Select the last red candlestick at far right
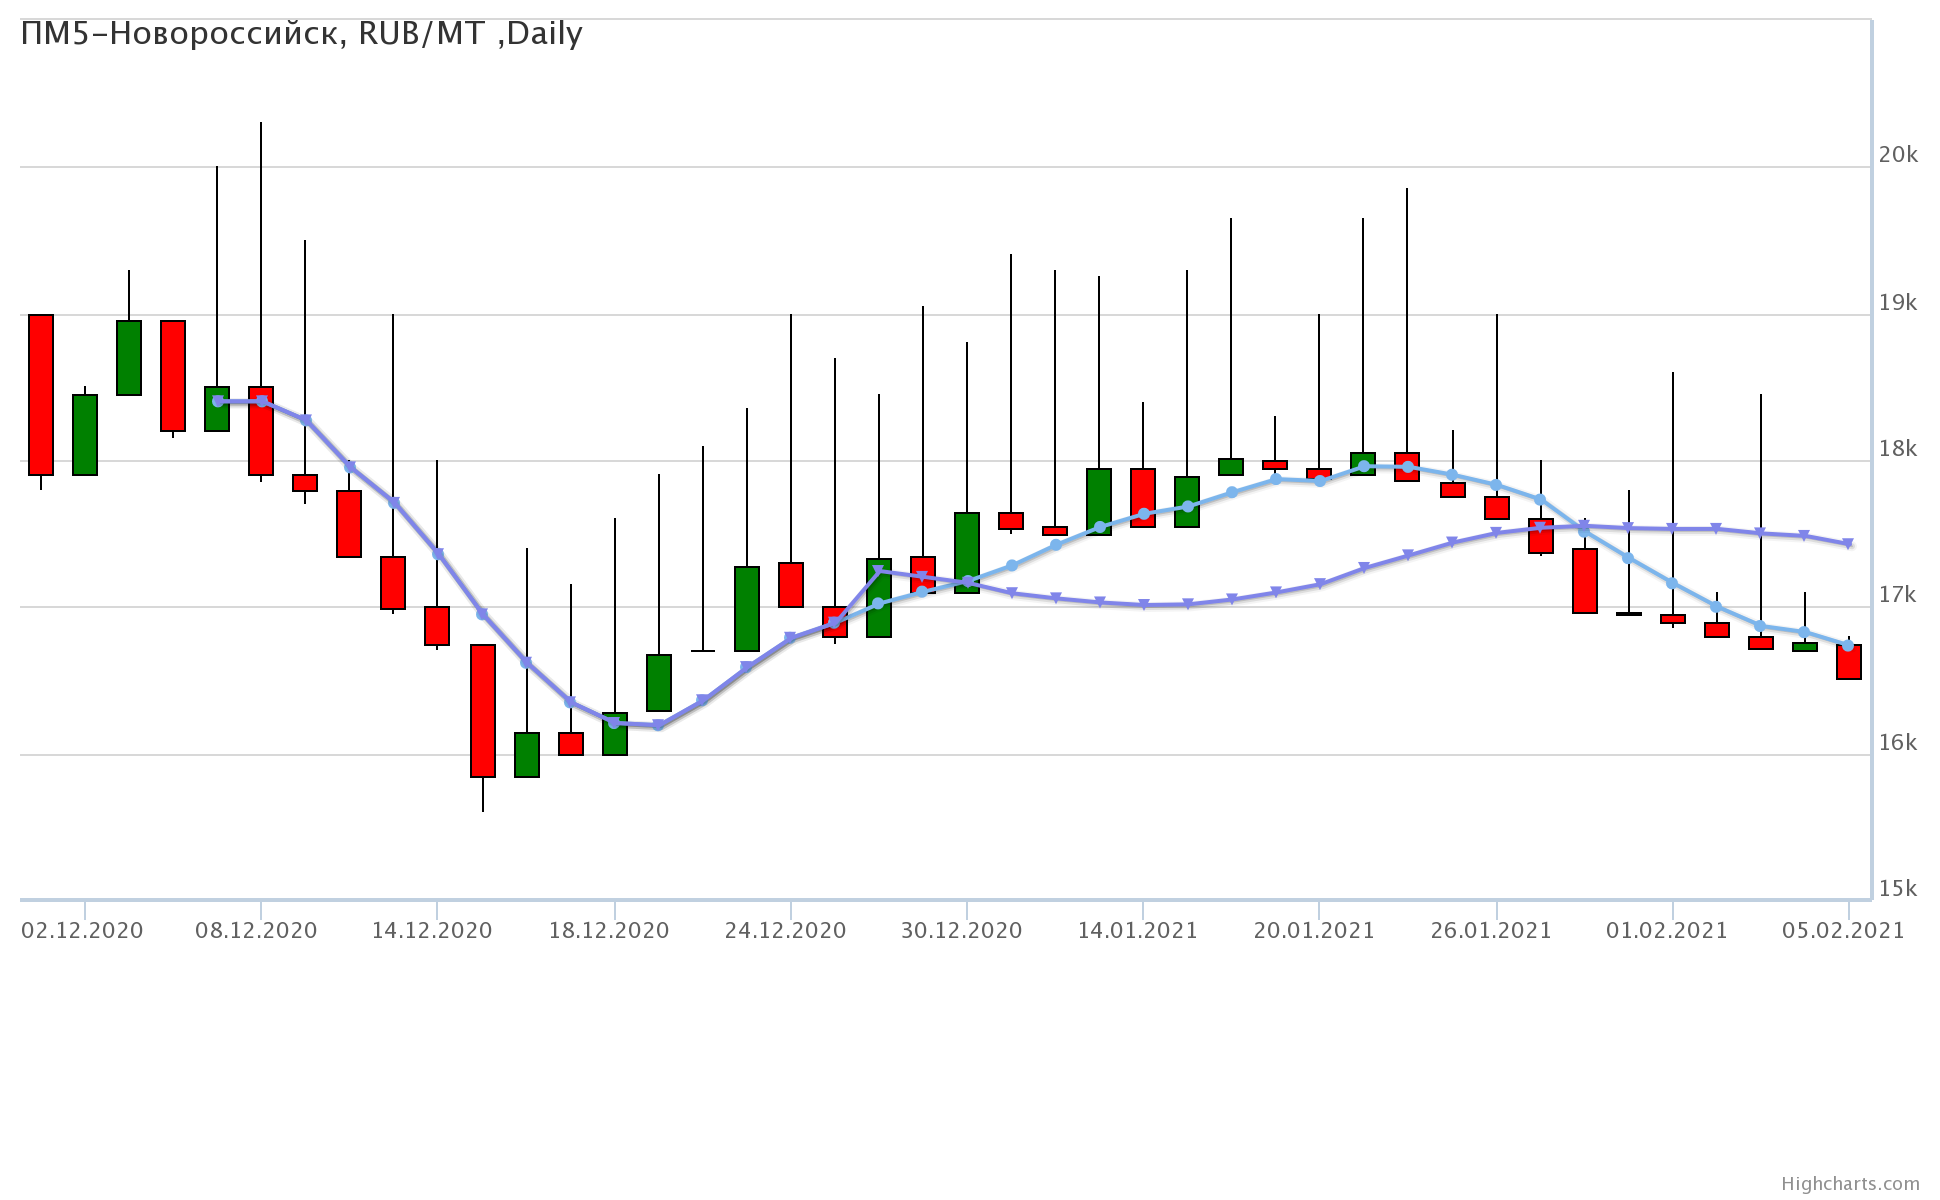The image size is (1940, 1200). [x=1849, y=668]
